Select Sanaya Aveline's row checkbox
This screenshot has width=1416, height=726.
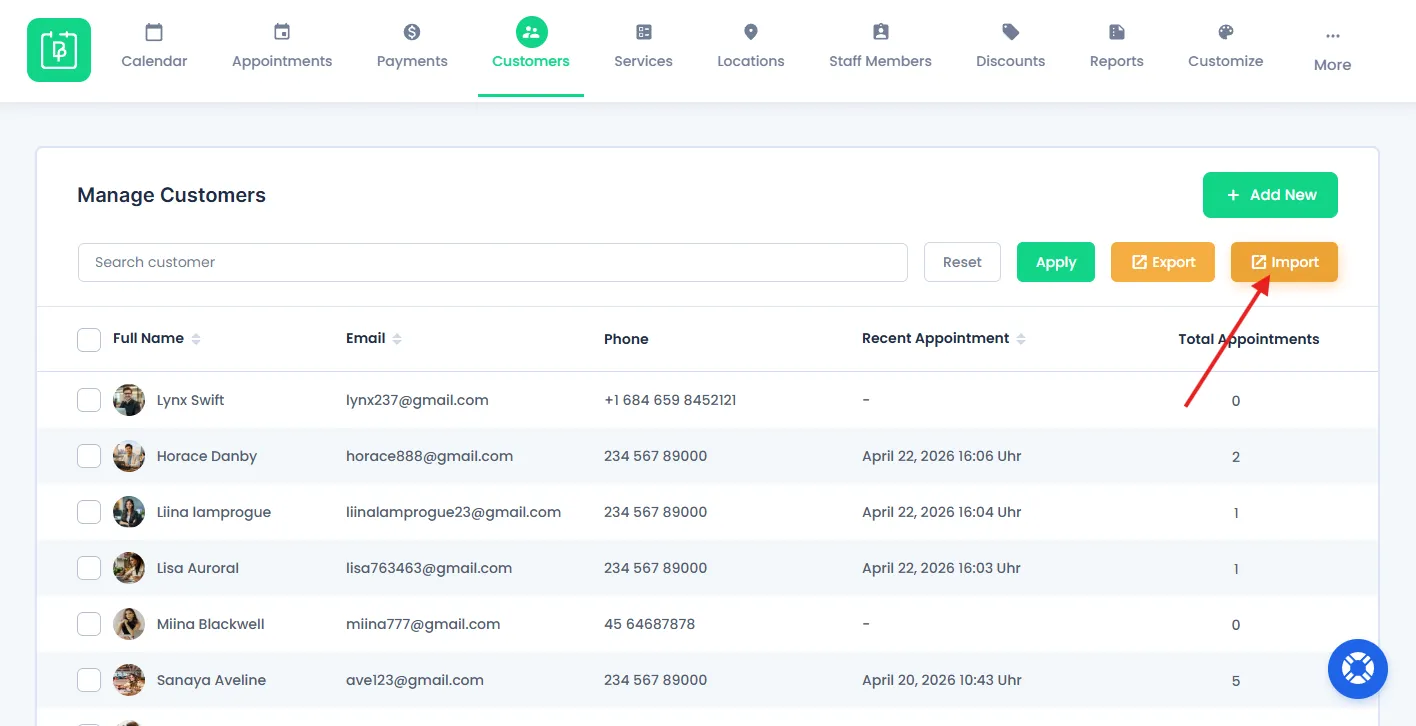89,680
